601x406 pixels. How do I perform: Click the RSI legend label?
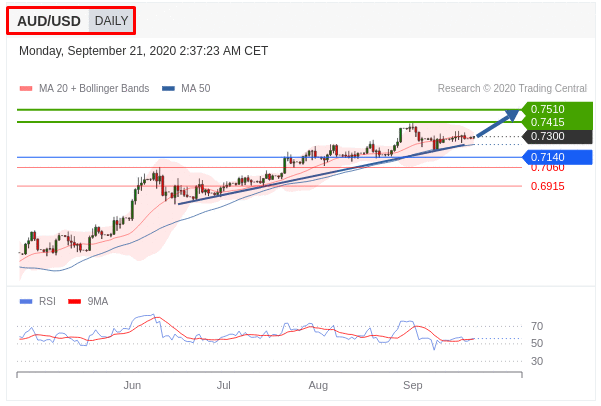click(47, 302)
